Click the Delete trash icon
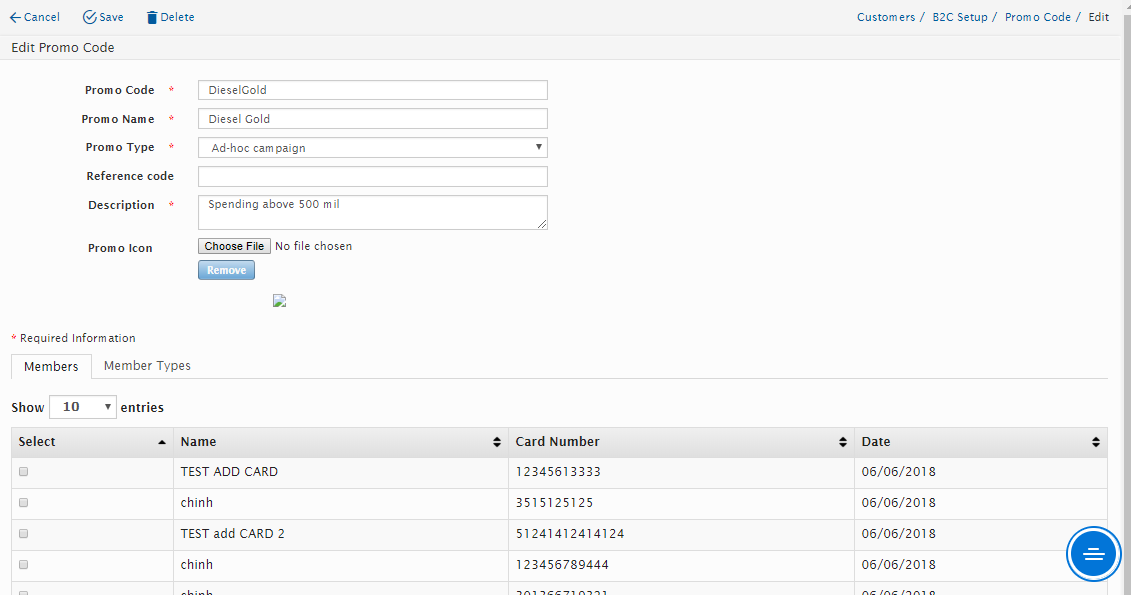Screen dimensions: 1131x595 [152, 17]
